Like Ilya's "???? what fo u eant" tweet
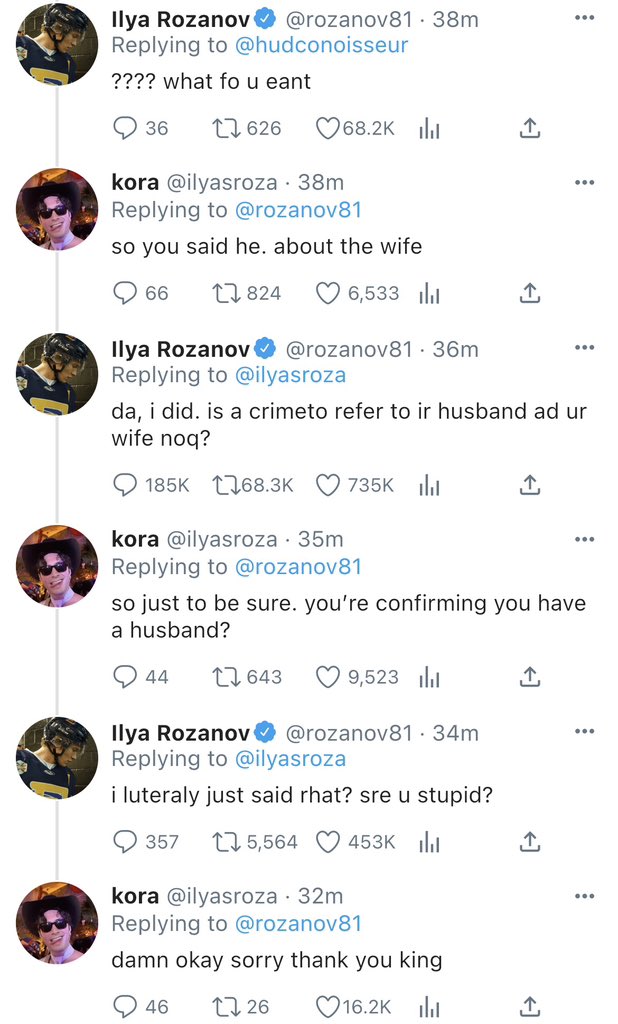This screenshot has height=1024, width=618. (328, 129)
